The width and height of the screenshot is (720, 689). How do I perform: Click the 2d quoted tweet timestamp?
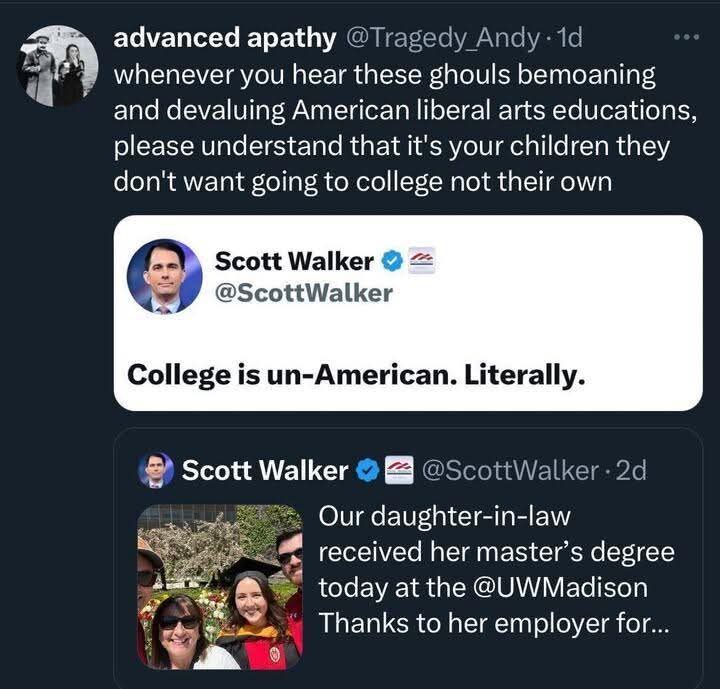click(x=630, y=470)
